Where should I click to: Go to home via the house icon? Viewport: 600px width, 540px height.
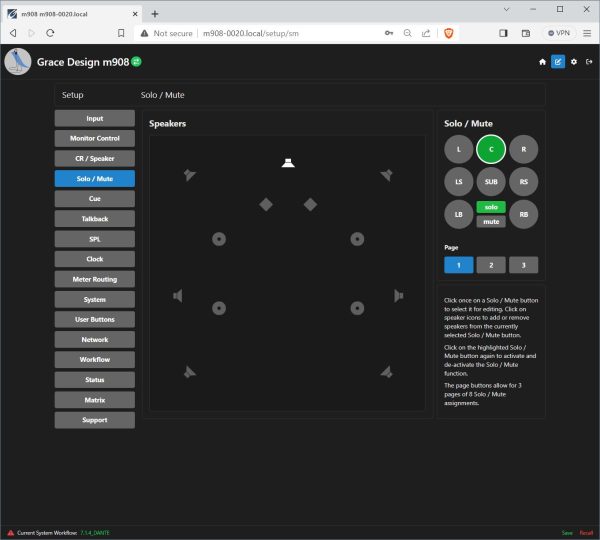coord(543,61)
